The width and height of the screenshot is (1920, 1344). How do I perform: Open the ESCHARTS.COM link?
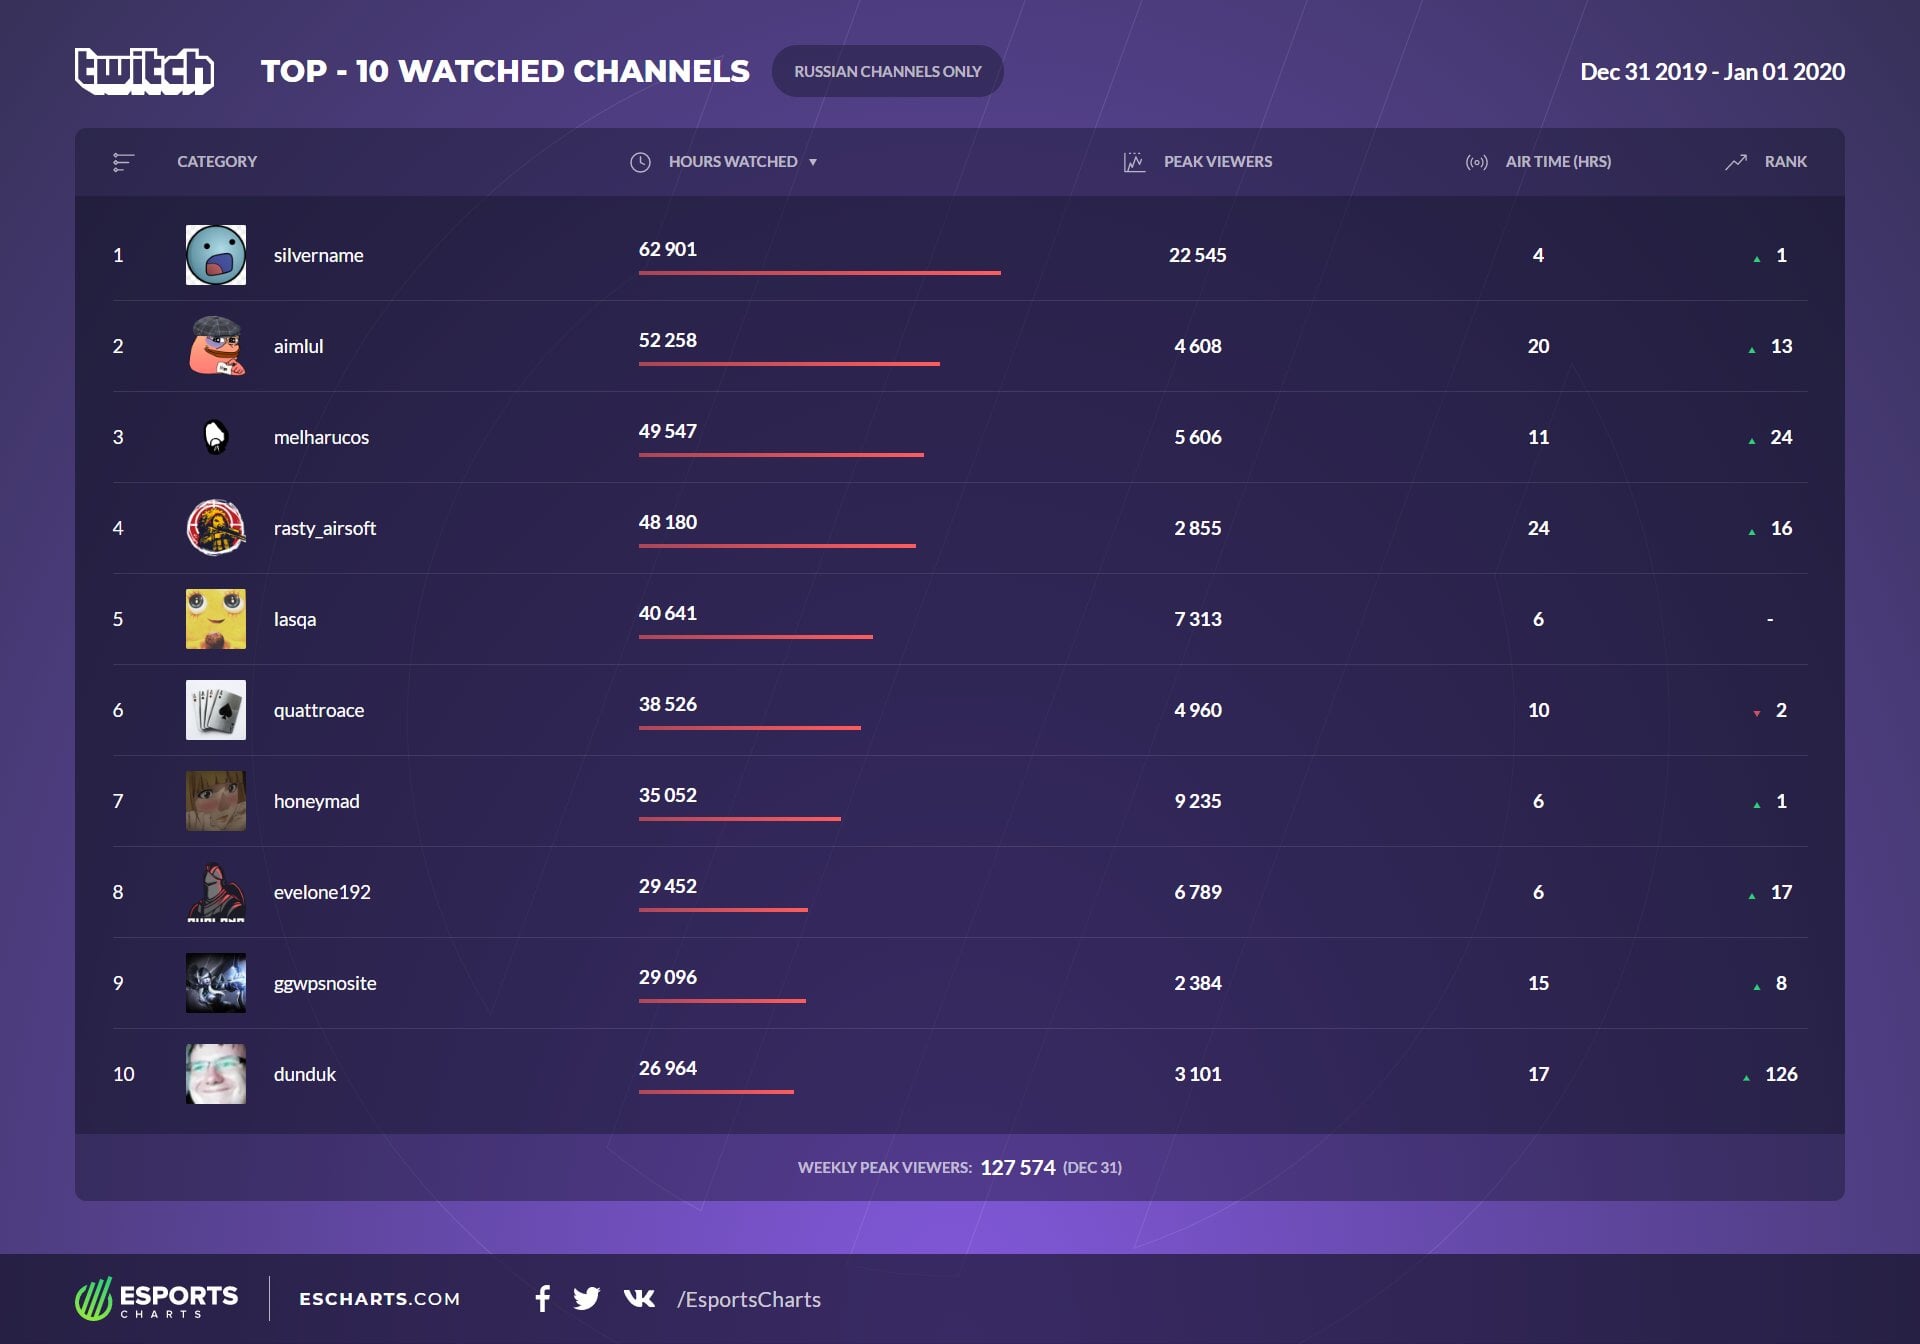pyautogui.click(x=379, y=1299)
